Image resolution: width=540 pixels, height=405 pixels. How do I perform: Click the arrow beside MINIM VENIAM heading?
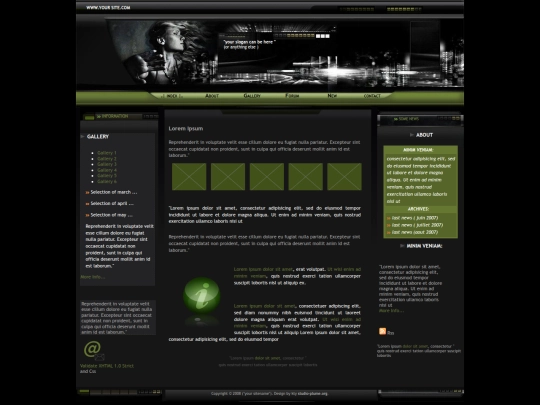pos(402,246)
